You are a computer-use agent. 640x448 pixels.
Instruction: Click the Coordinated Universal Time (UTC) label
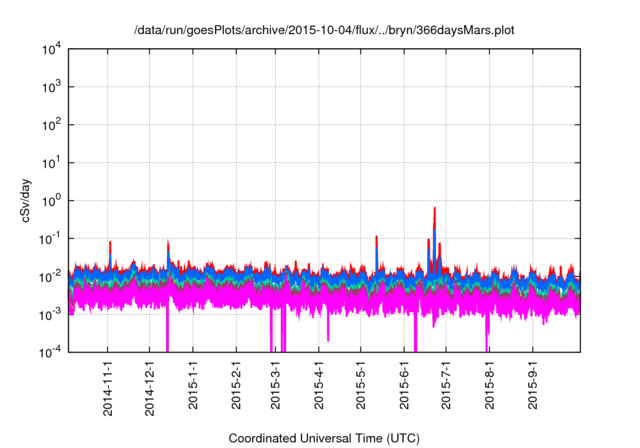click(324, 438)
